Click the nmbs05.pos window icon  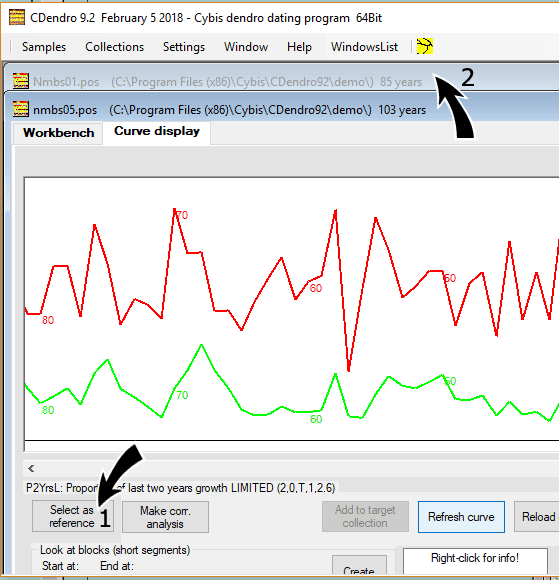(x=21, y=109)
